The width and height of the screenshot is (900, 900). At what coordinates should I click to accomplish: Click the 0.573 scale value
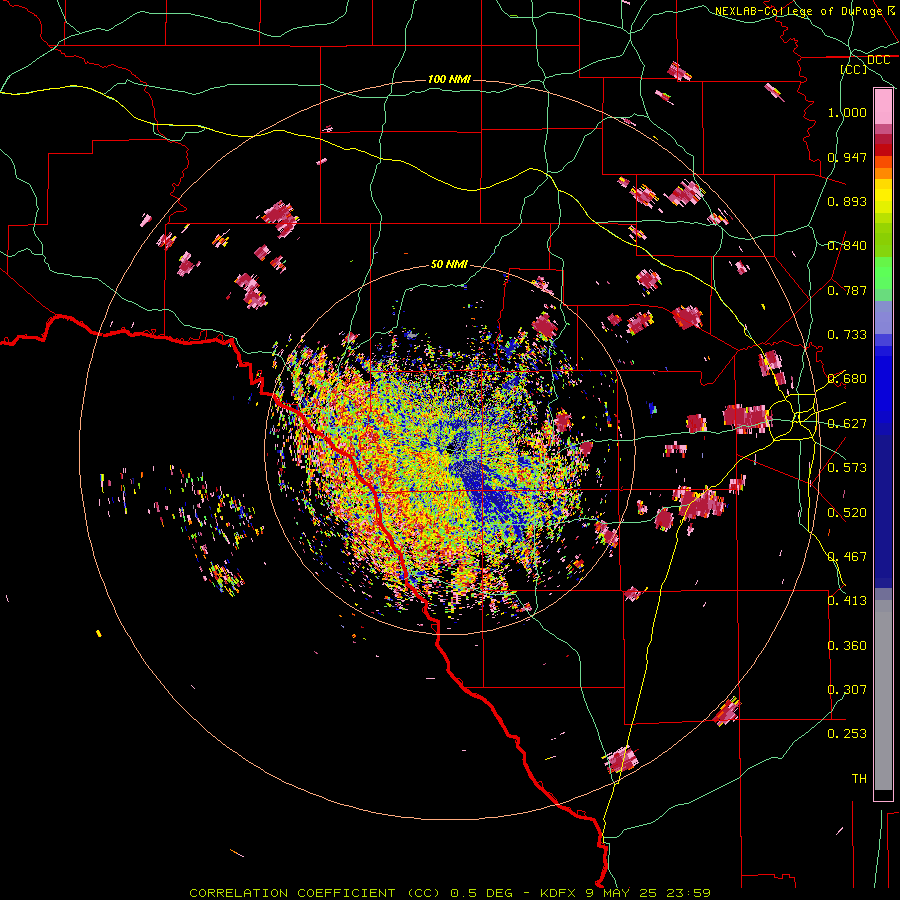coord(847,468)
